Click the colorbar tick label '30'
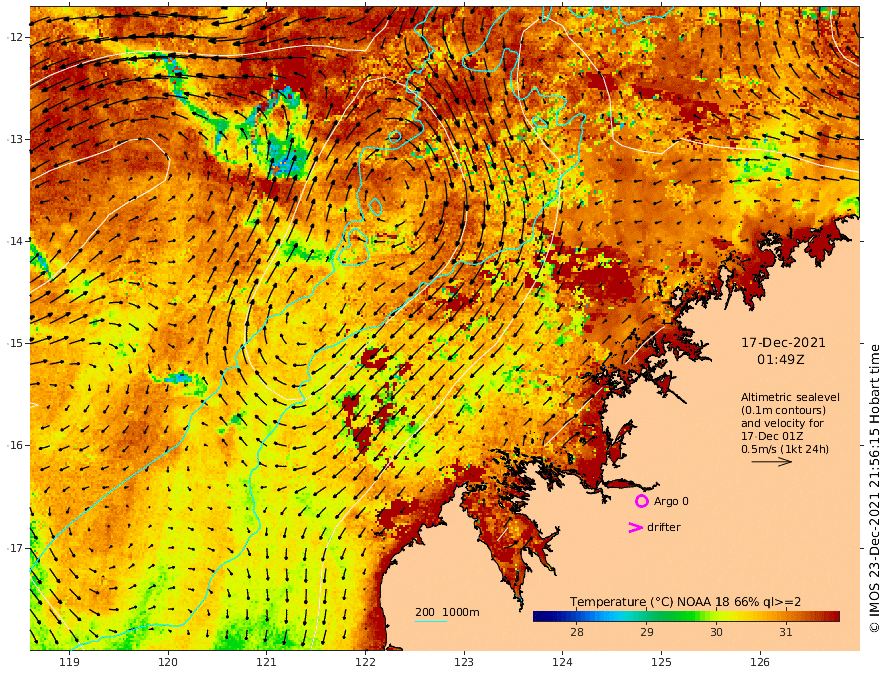The height and width of the screenshot is (680, 880). tap(716, 632)
